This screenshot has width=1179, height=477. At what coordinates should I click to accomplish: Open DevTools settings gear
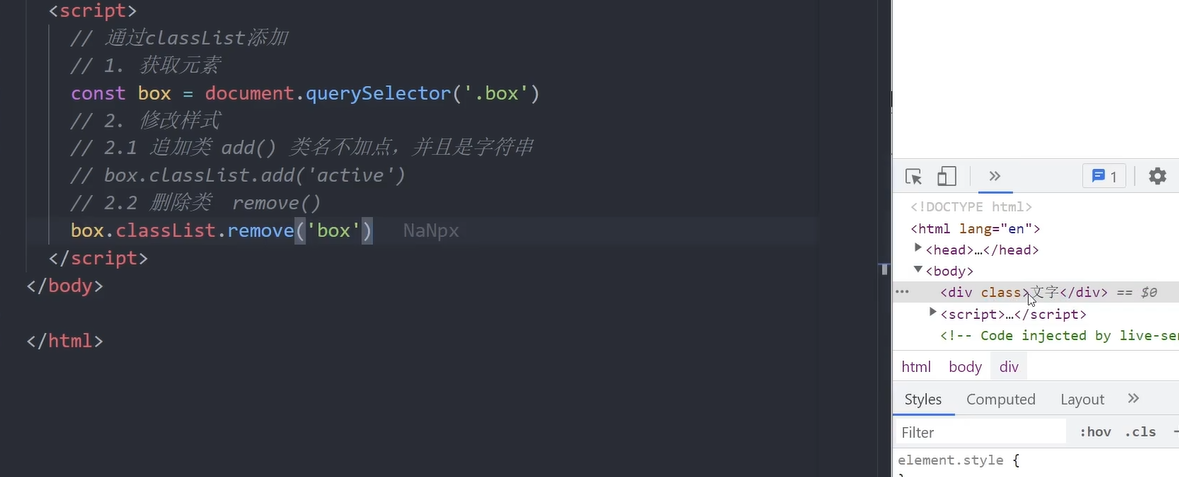click(1157, 177)
